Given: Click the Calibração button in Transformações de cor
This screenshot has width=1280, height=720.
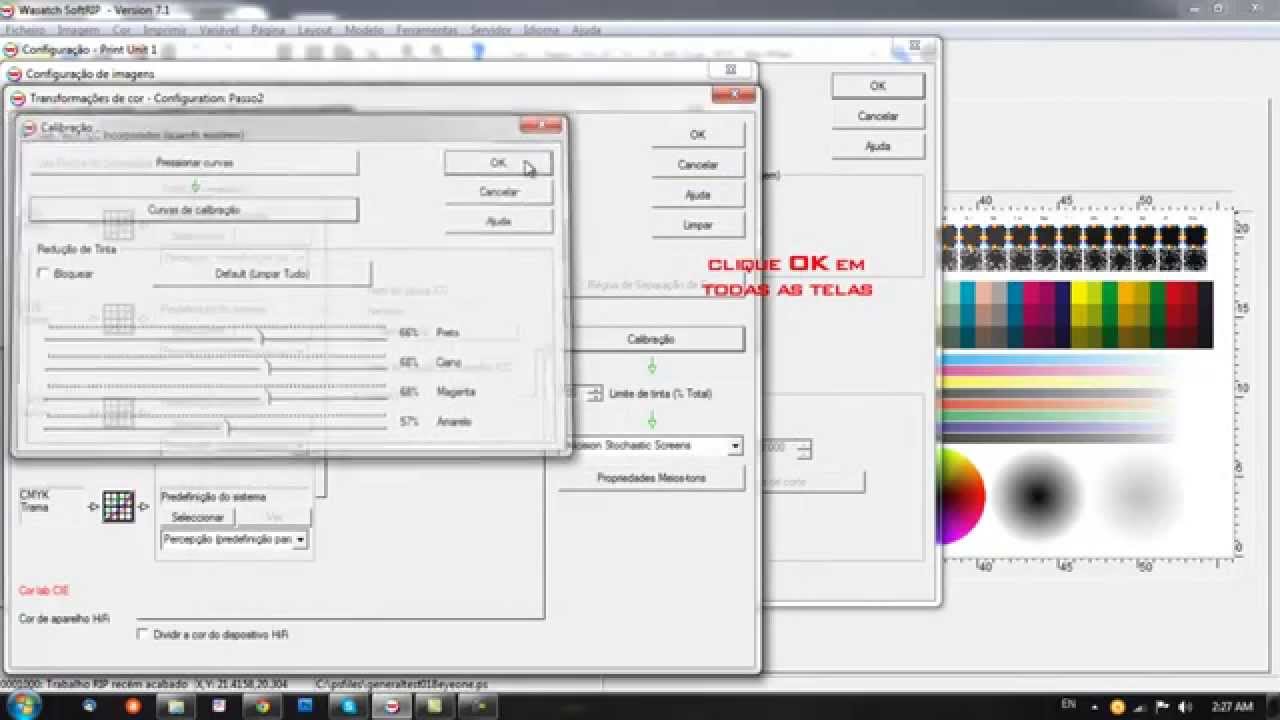Looking at the screenshot, I should (x=651, y=339).
